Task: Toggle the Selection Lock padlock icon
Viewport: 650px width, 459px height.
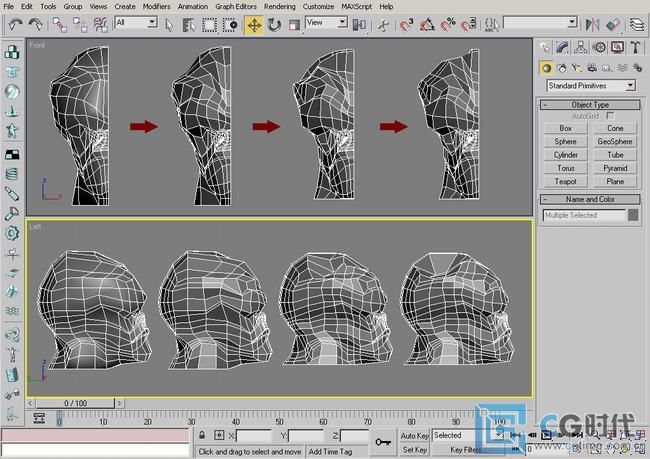Action: point(202,435)
